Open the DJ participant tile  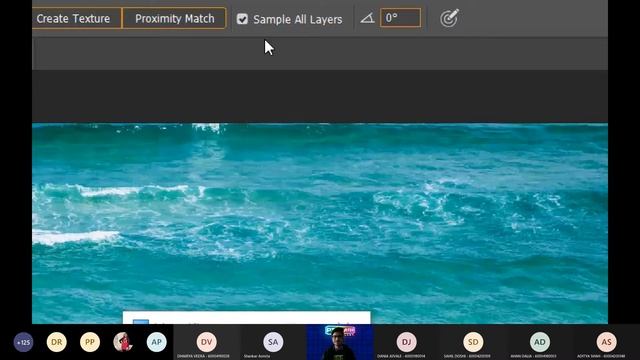coord(407,342)
